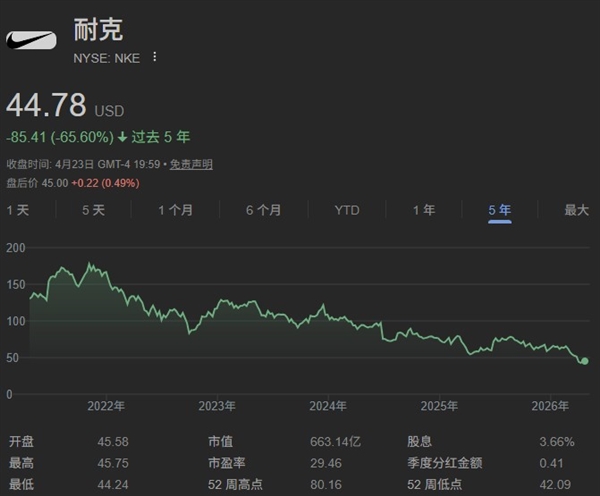Open the three-dot menu beside NYSE: NKE
600x496 pixels.
pyautogui.click(x=154, y=57)
